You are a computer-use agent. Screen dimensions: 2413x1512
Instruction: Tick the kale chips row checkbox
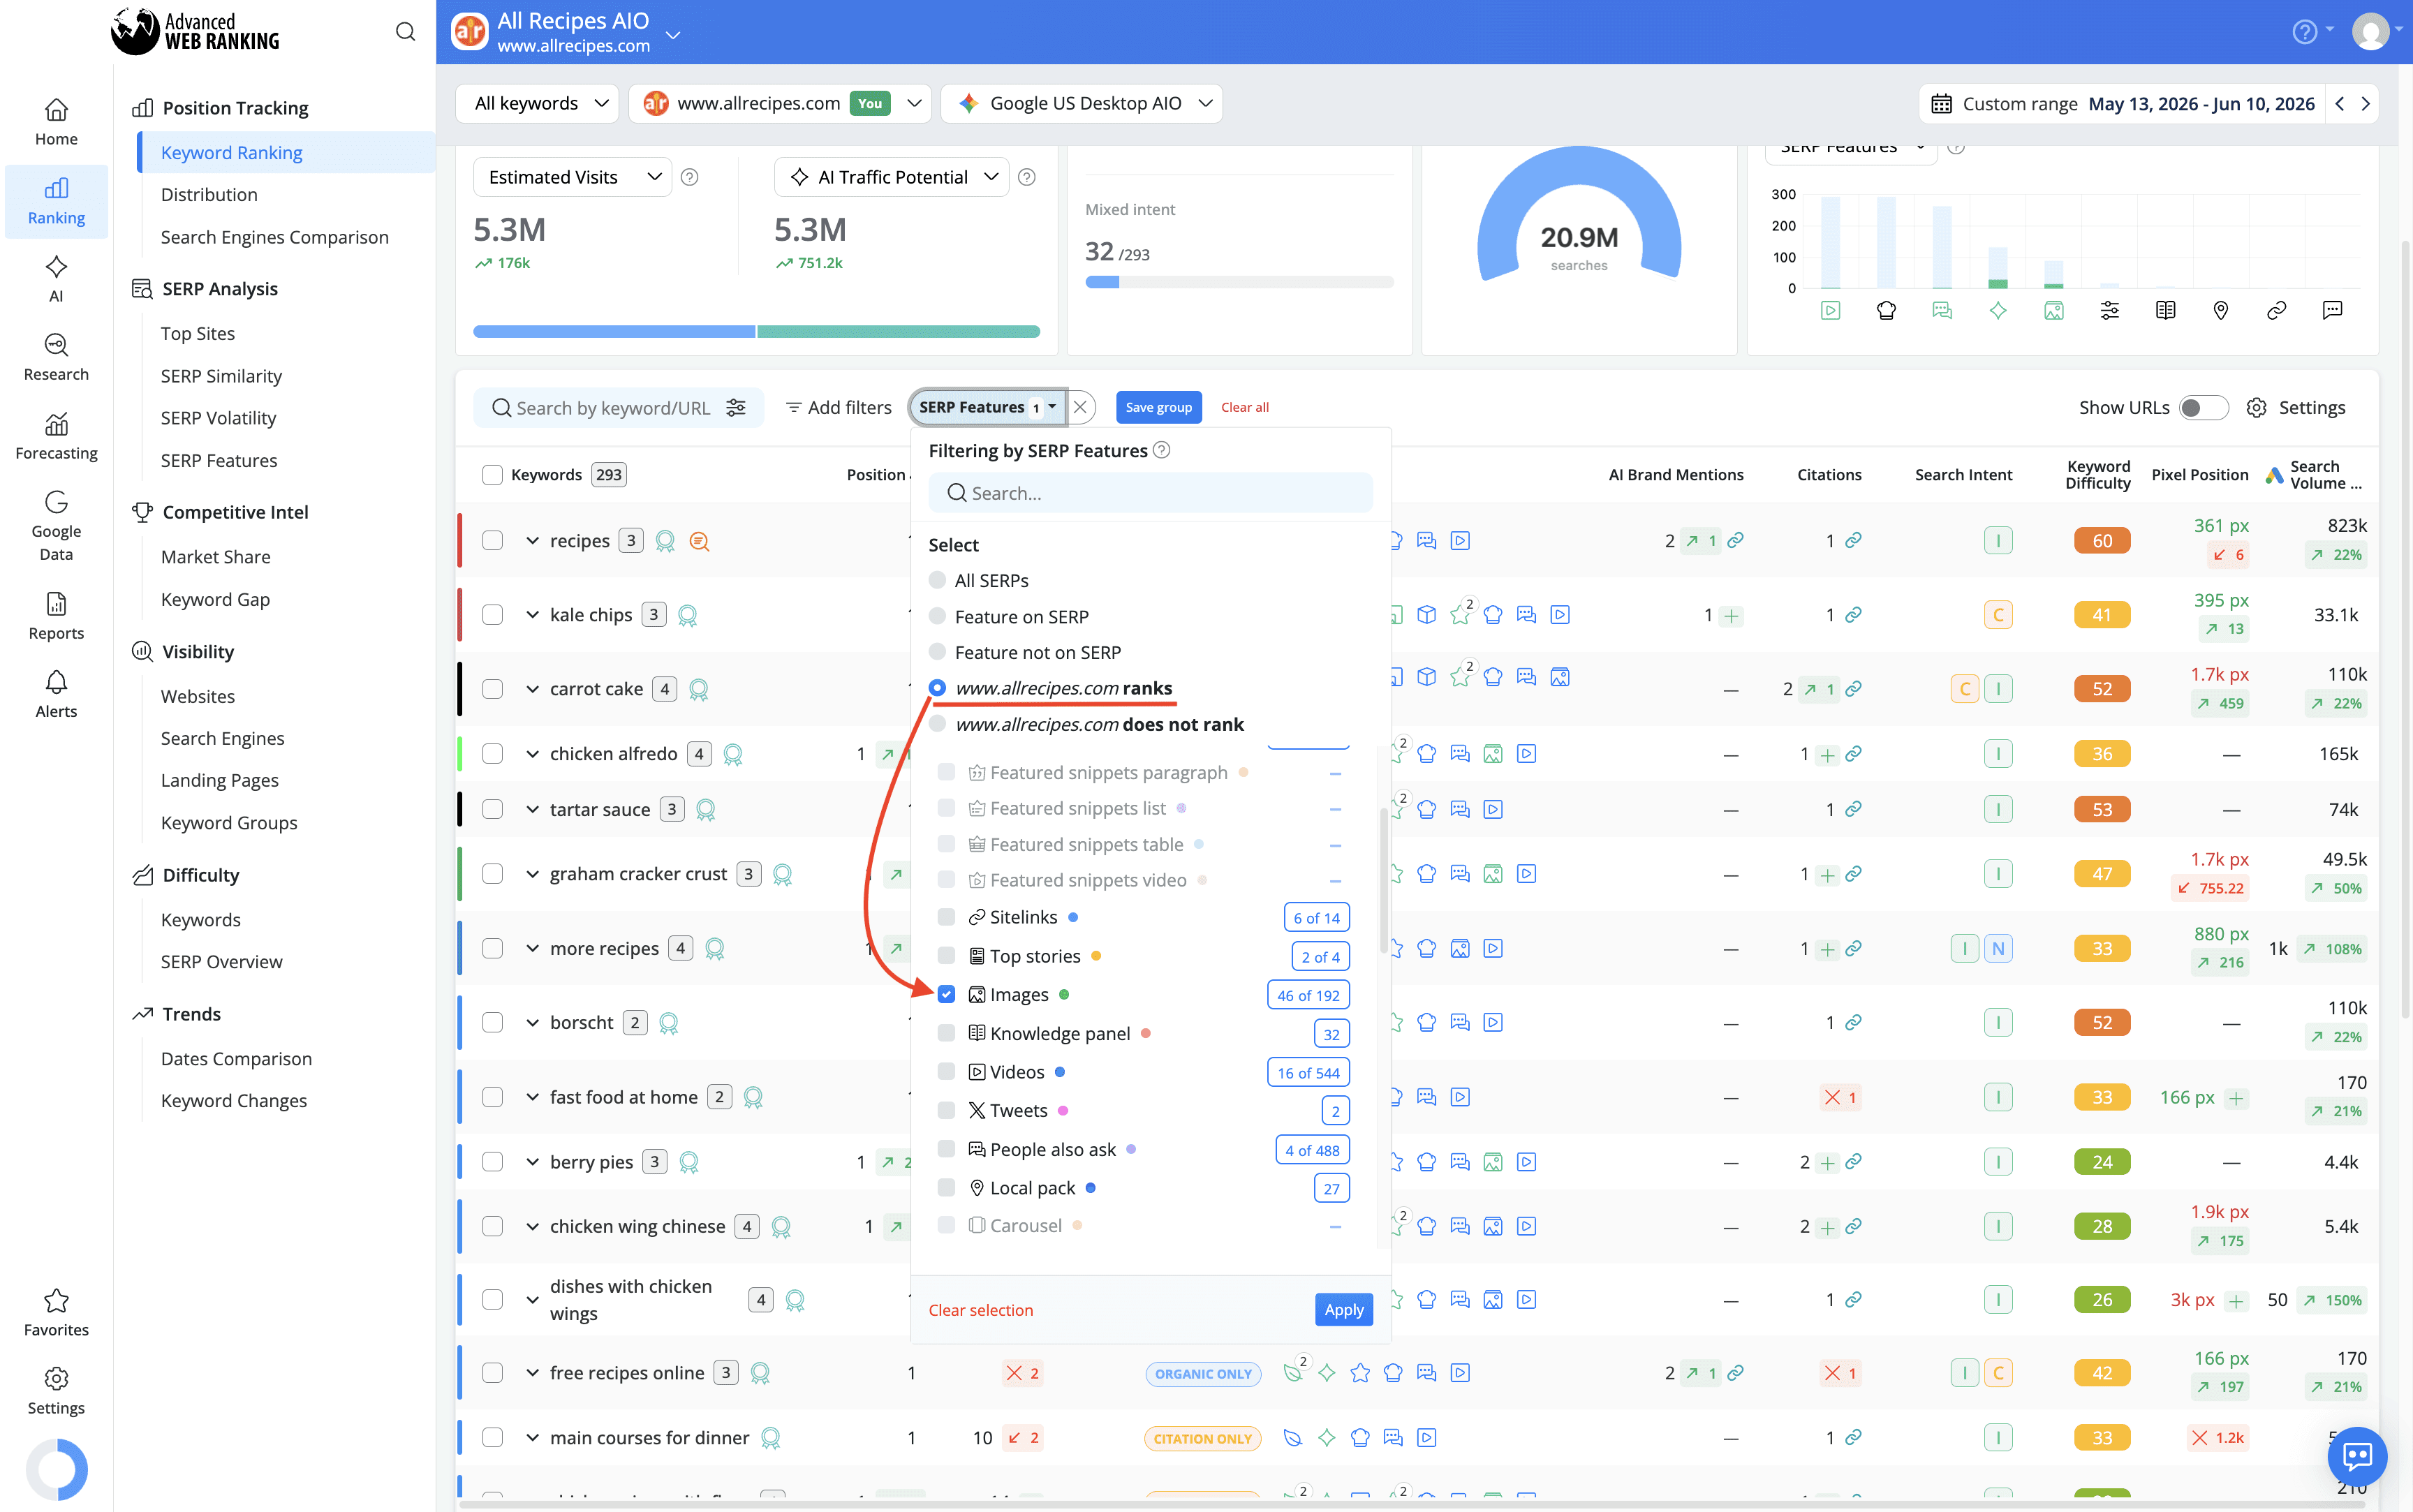(x=492, y=615)
